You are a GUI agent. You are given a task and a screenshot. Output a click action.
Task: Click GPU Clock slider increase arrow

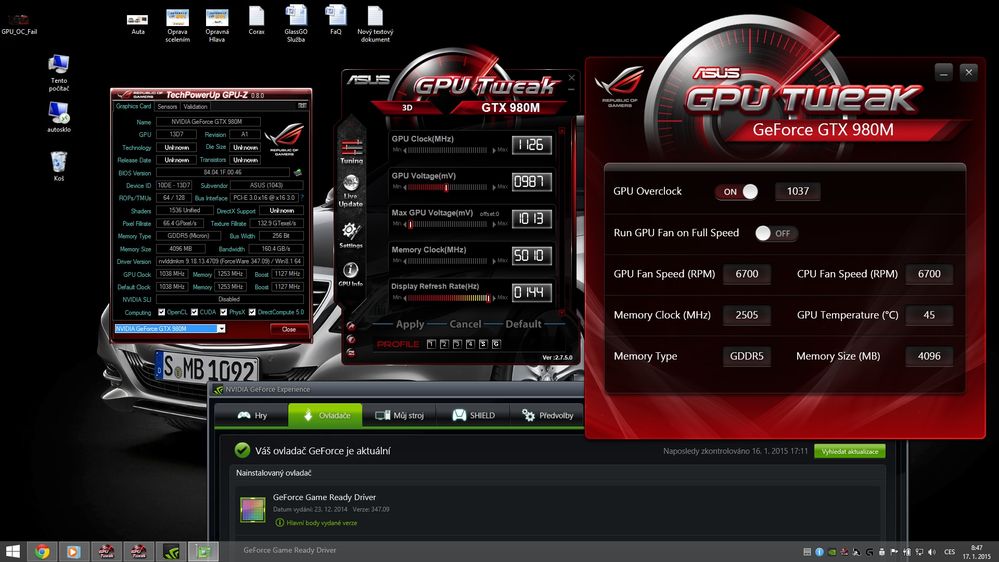(494, 150)
